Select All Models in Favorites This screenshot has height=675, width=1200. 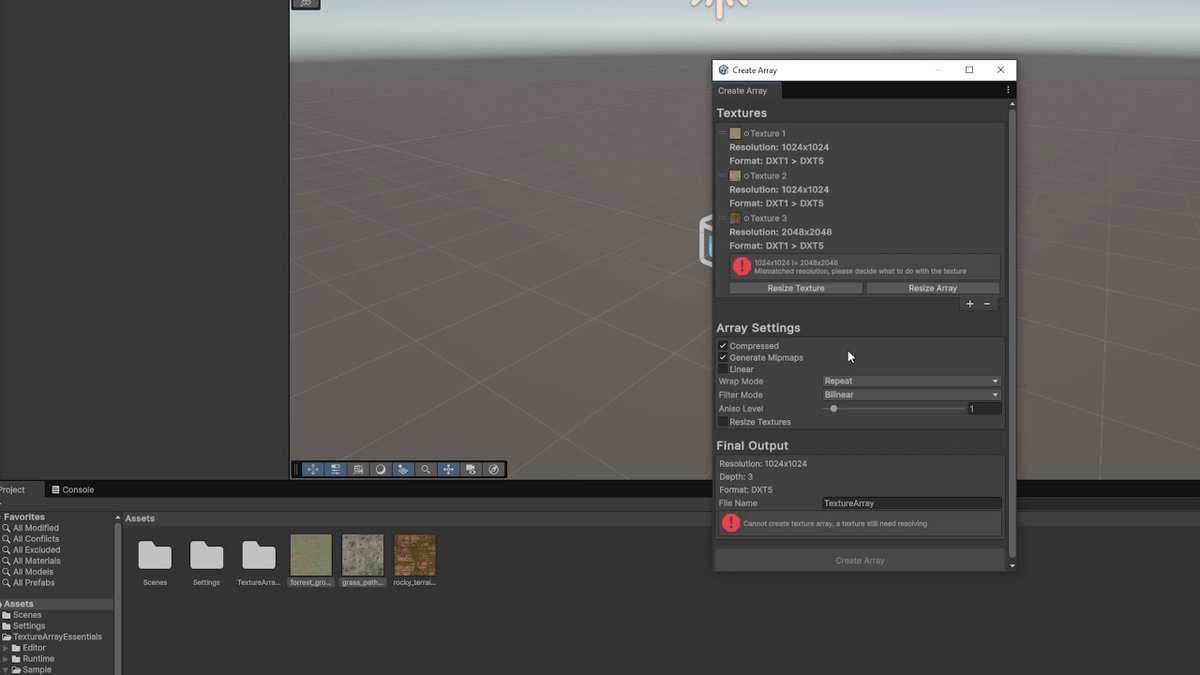click(34, 572)
